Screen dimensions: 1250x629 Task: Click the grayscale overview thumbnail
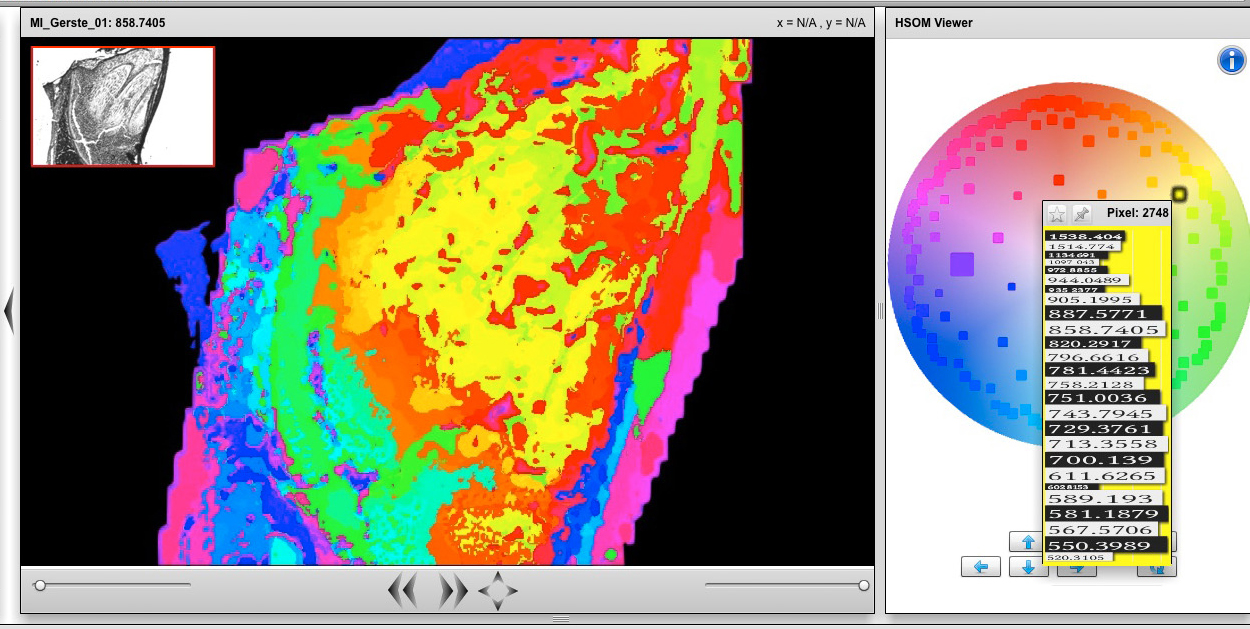pos(123,106)
